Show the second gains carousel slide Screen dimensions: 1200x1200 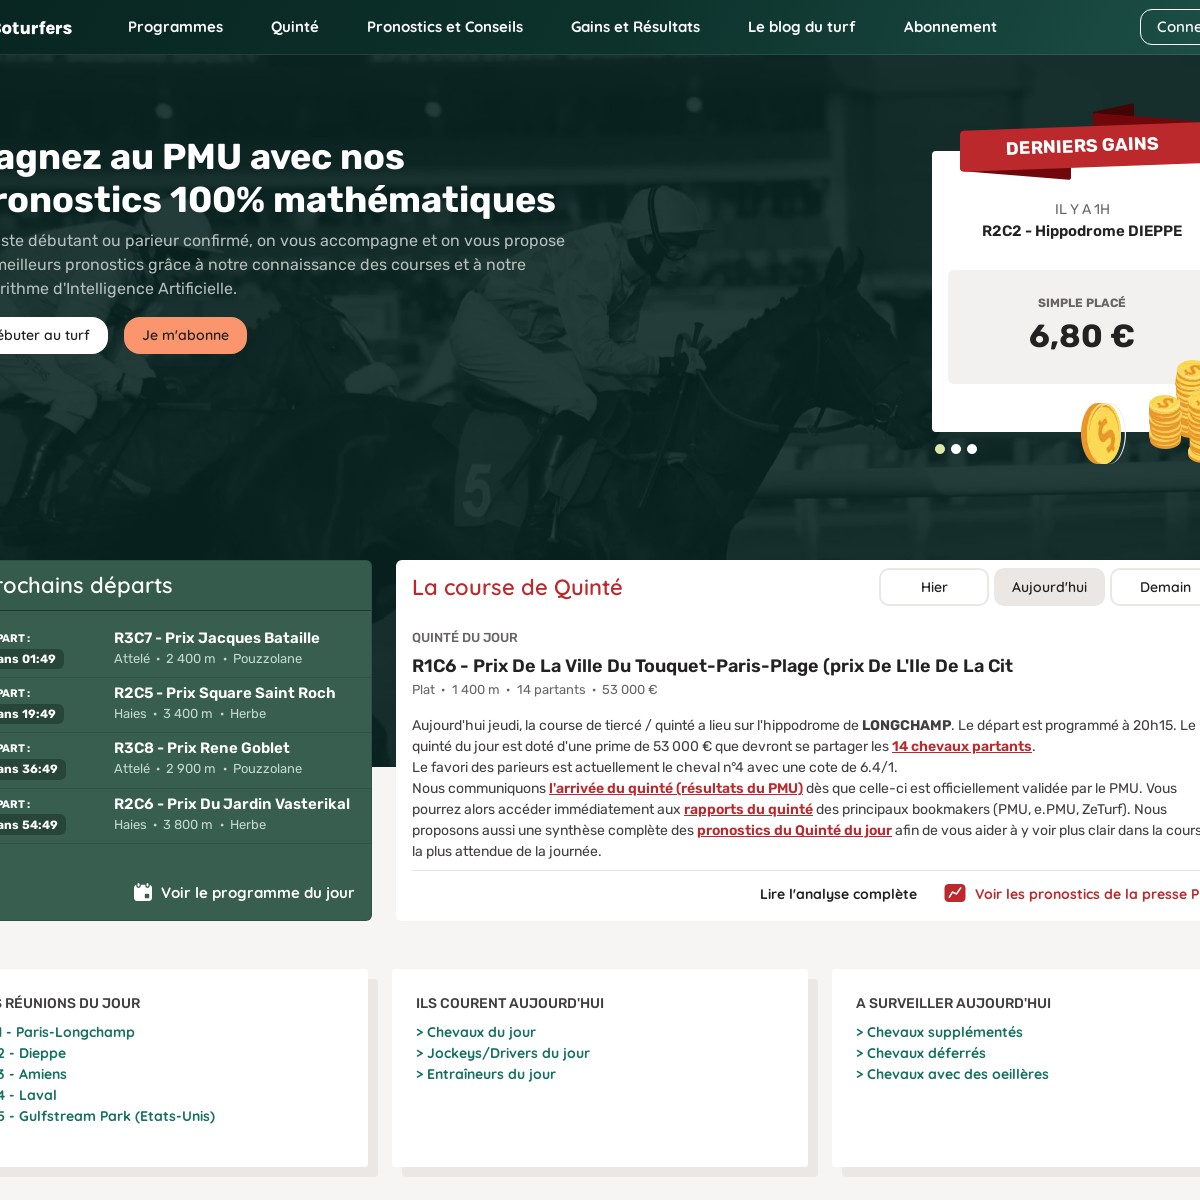[x=956, y=449]
